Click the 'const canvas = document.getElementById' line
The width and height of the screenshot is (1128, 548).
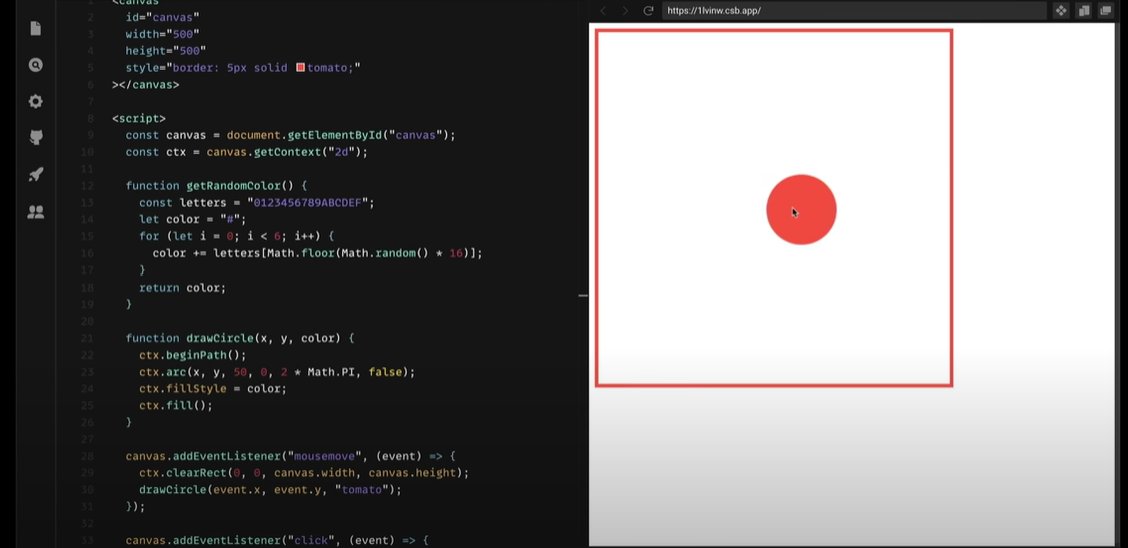click(x=291, y=135)
